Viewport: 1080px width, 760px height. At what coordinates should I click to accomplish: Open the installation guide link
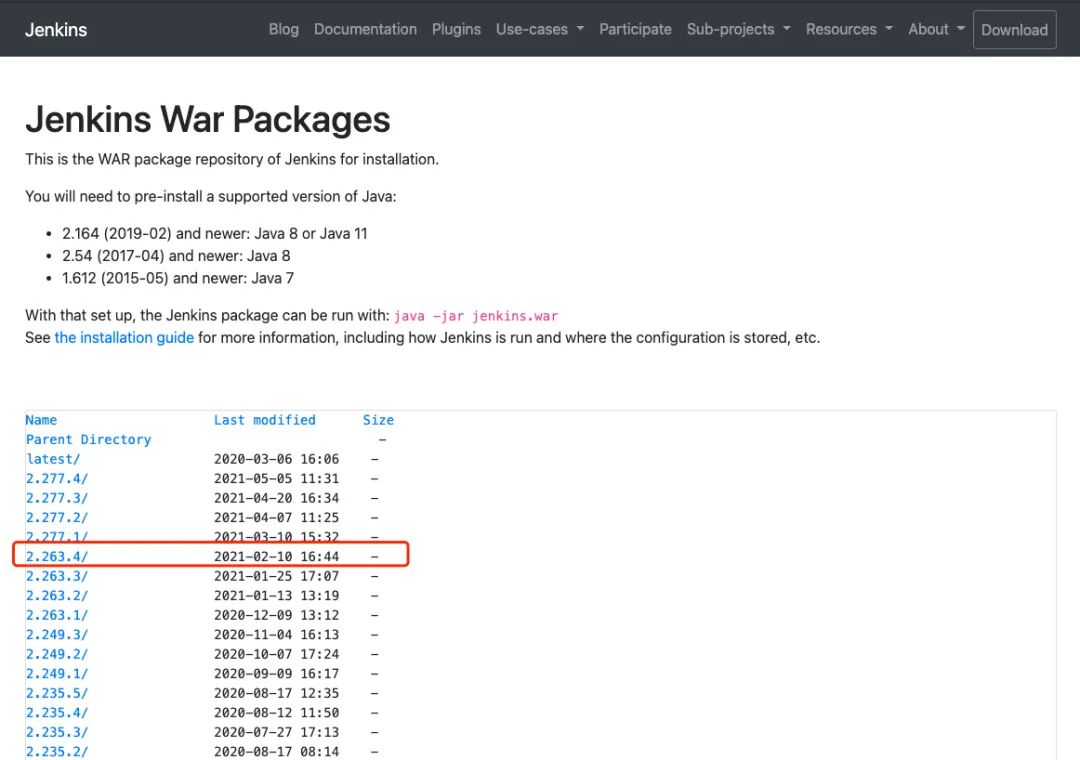pyautogui.click(x=124, y=337)
